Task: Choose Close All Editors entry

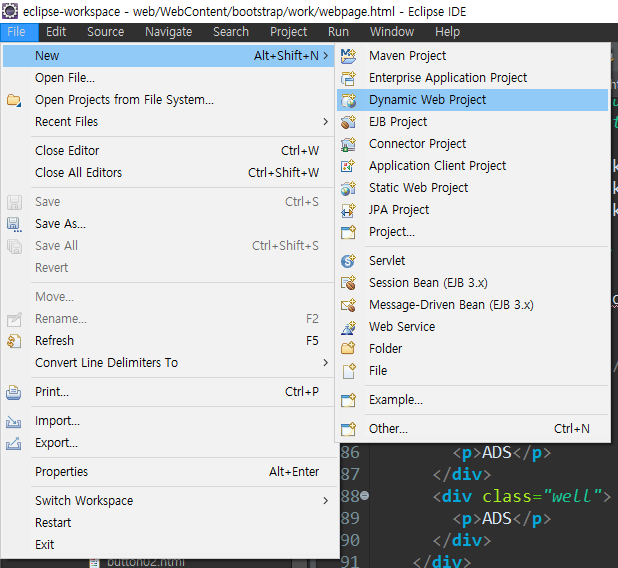Action: pos(168,173)
